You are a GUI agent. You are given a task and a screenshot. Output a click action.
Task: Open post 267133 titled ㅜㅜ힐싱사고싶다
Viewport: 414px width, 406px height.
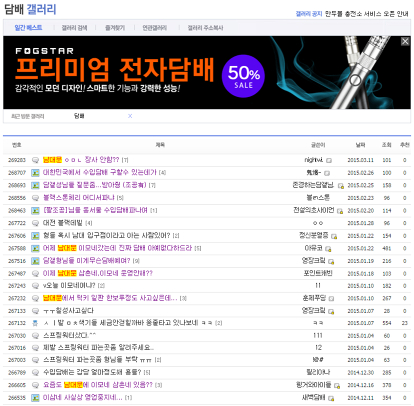click(x=68, y=311)
